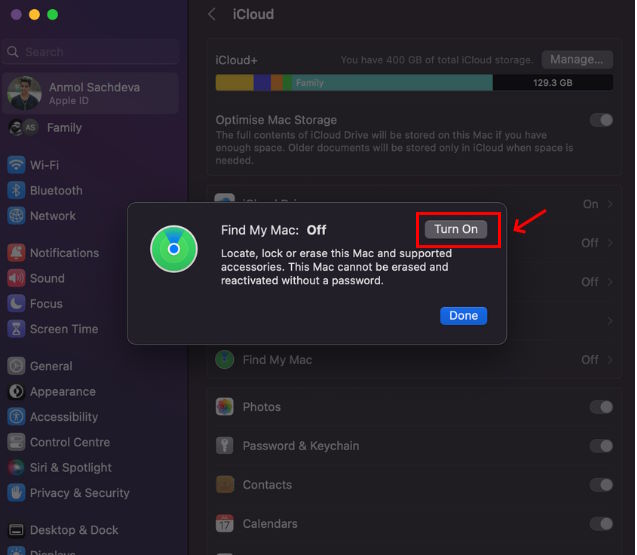637x555 pixels.
Task: Click the 129.3 GB free storage segment
Action: [x=553, y=83]
